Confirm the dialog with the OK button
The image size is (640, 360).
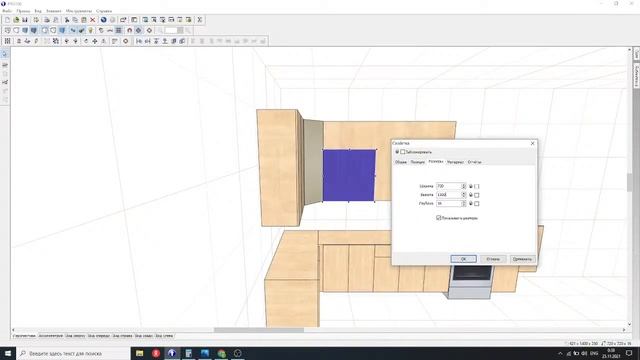(463, 259)
